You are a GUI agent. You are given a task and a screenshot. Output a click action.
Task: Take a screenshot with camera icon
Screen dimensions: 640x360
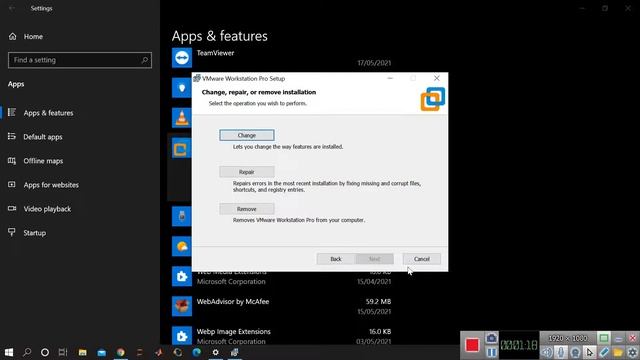click(x=491, y=338)
